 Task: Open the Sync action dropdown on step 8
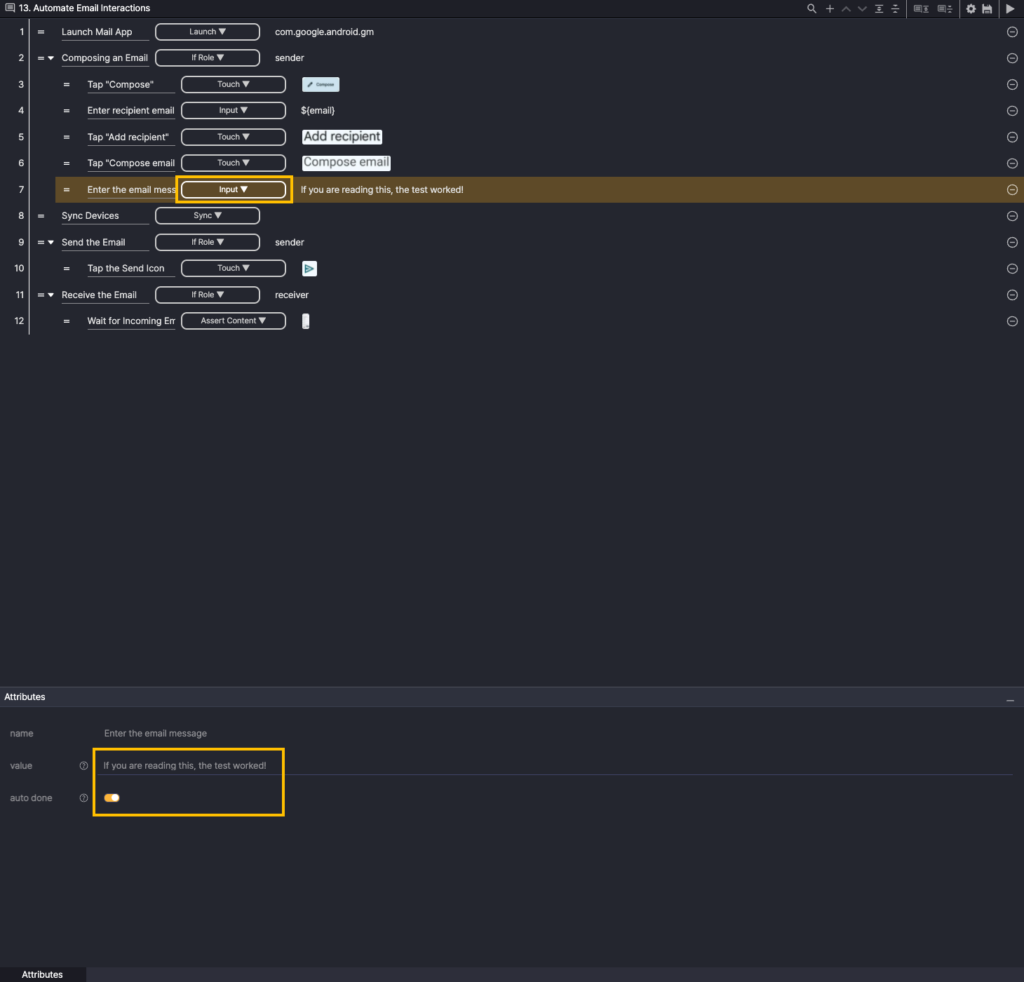[x=207, y=216]
